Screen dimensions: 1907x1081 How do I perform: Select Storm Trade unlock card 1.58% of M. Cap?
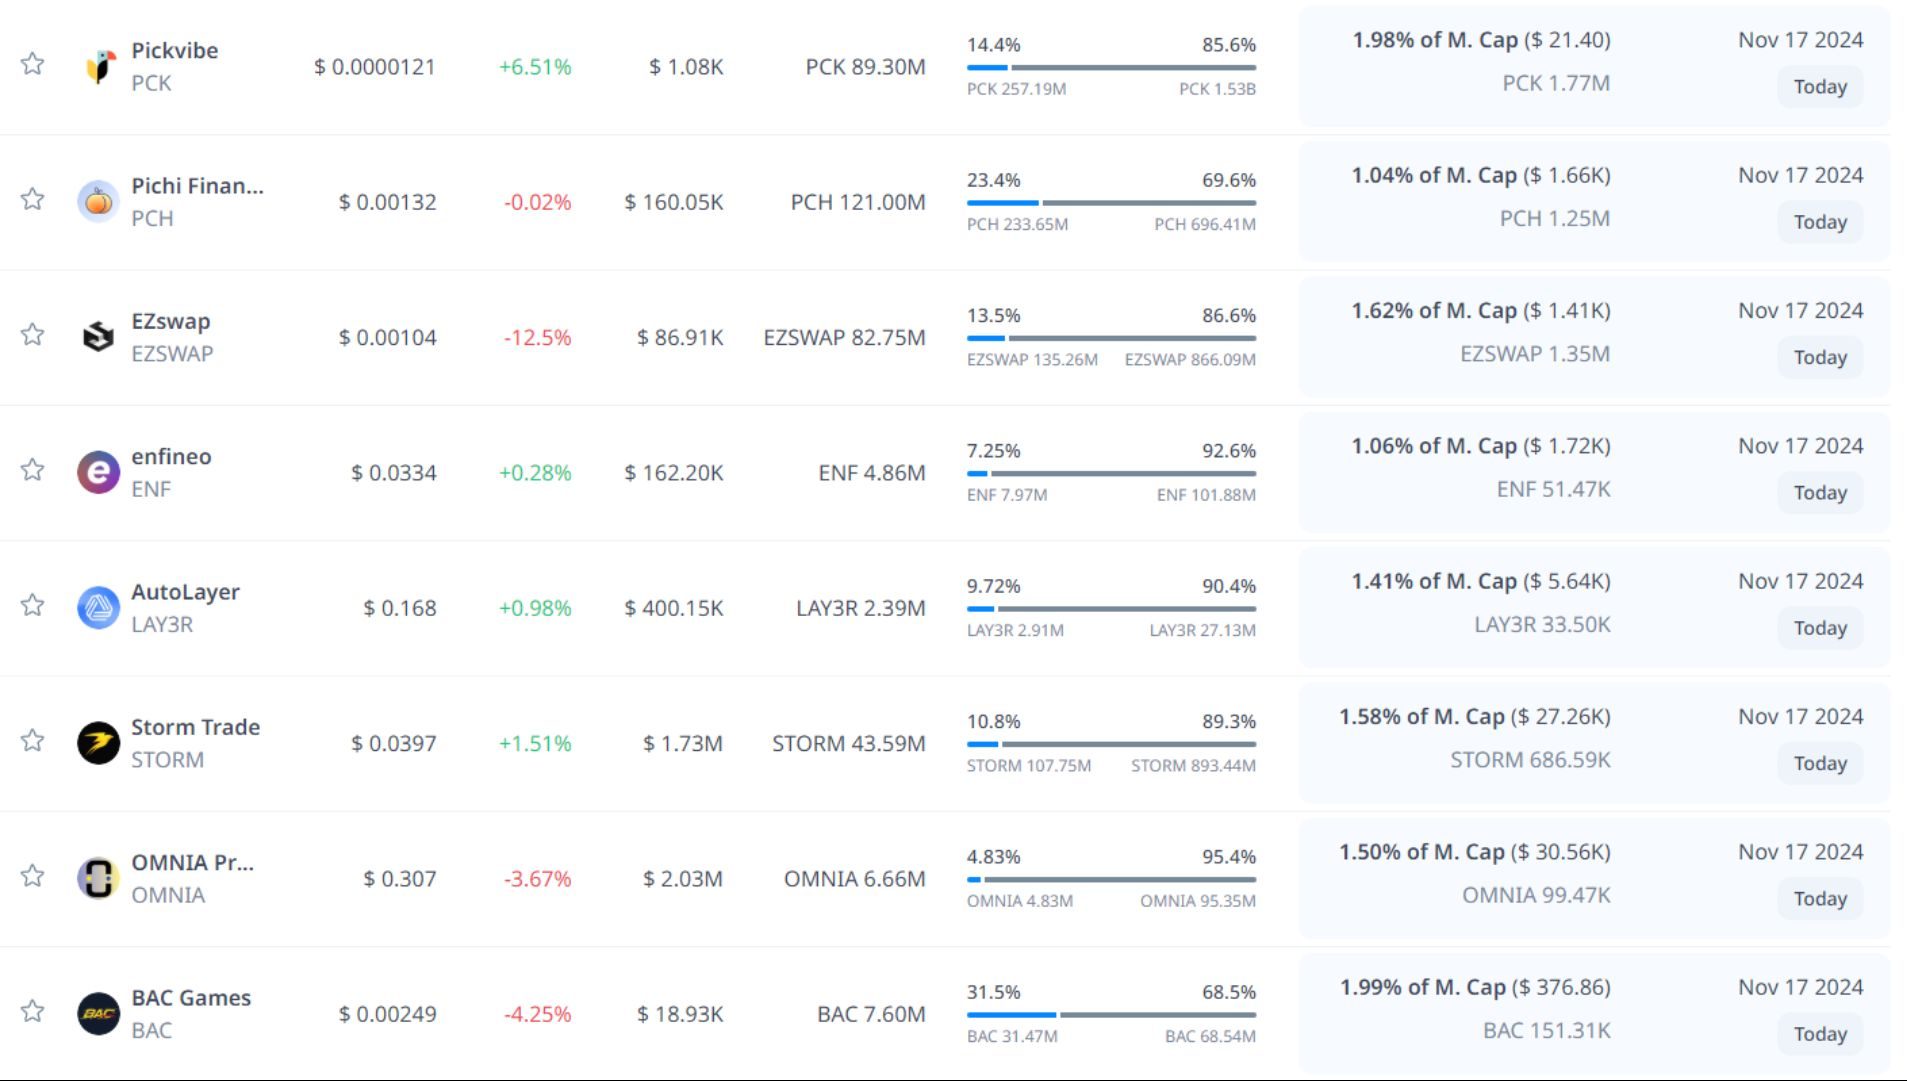click(x=1474, y=717)
